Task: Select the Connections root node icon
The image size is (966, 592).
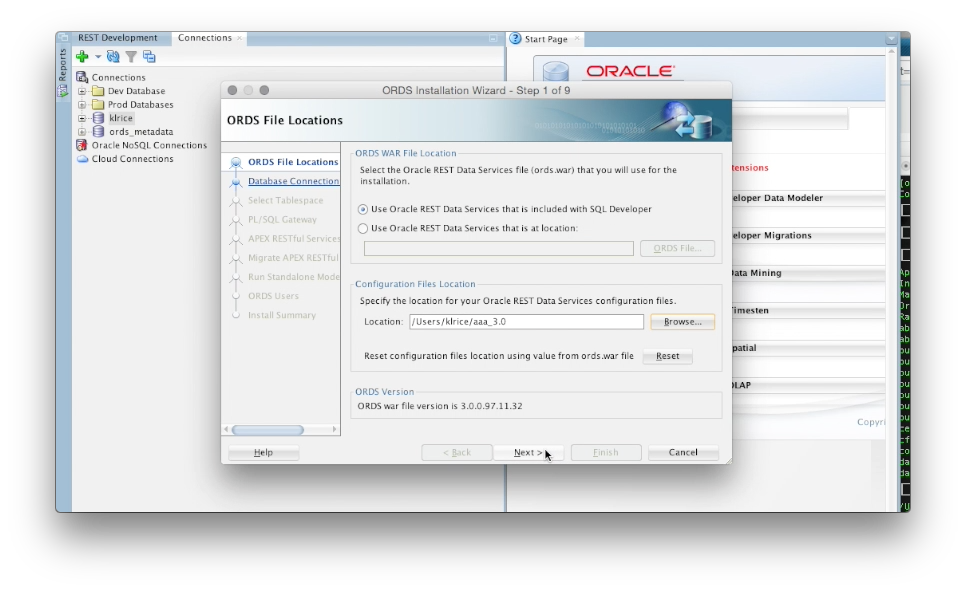Action: pyautogui.click(x=82, y=77)
